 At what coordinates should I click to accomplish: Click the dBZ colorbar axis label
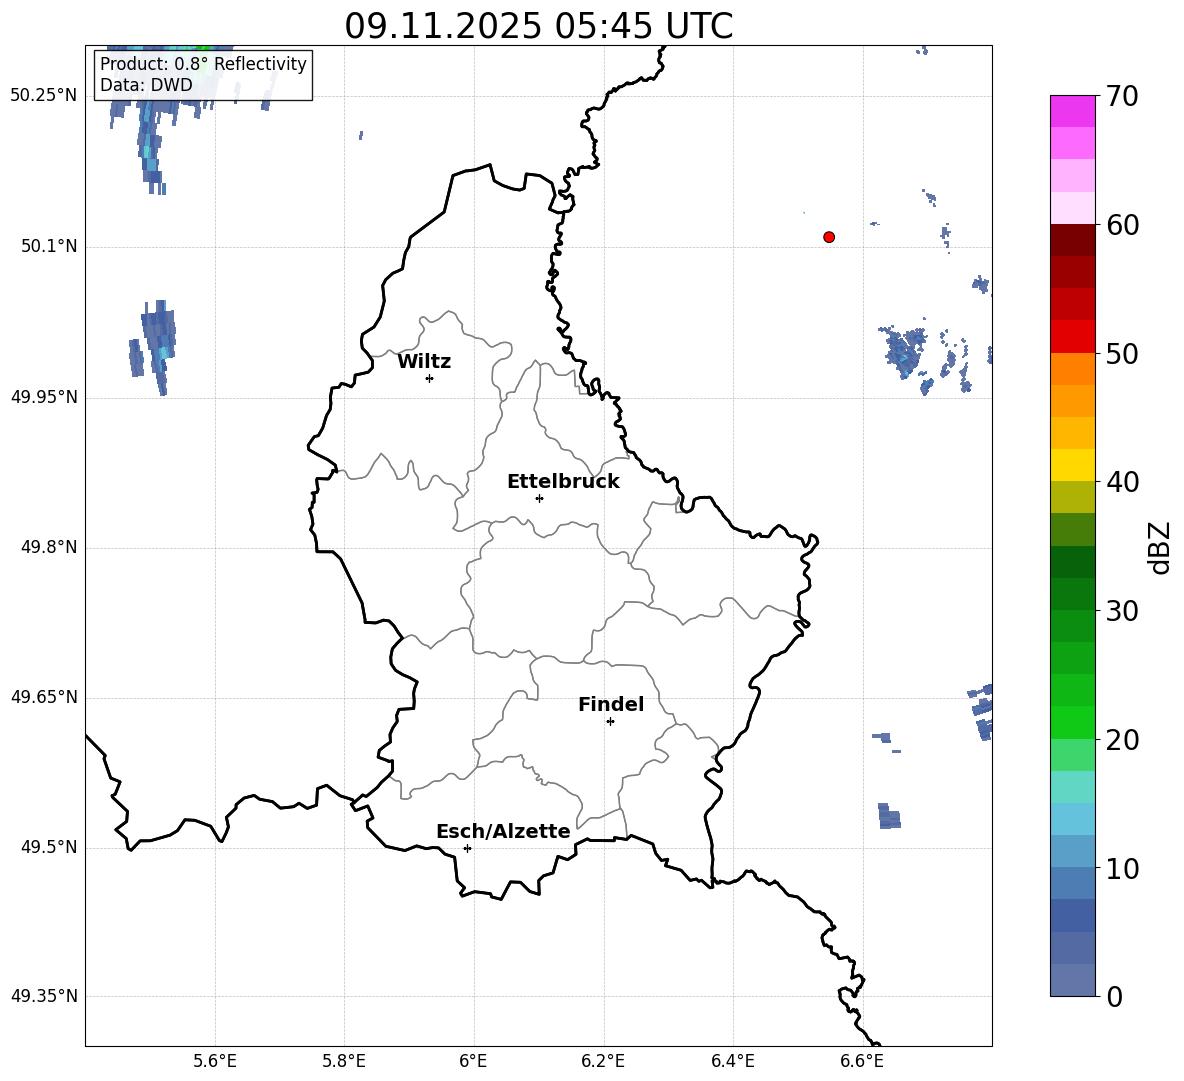[x=1159, y=548]
